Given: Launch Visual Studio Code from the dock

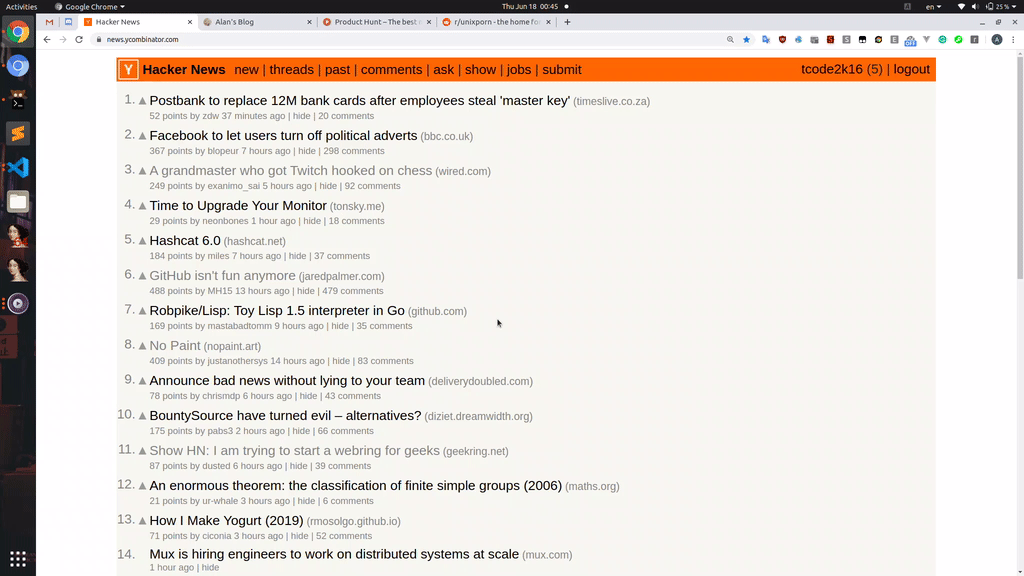Looking at the screenshot, I should [x=18, y=168].
